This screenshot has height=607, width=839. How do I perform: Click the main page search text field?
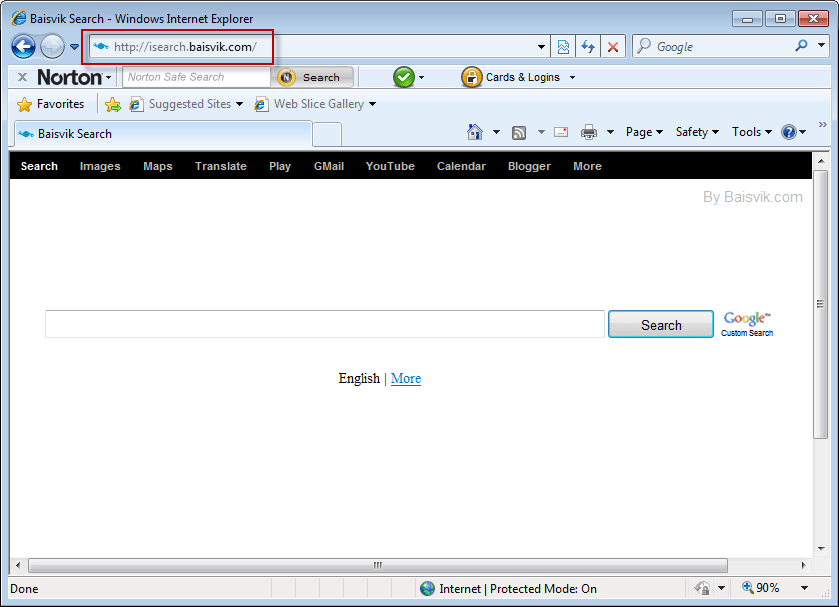click(x=325, y=324)
